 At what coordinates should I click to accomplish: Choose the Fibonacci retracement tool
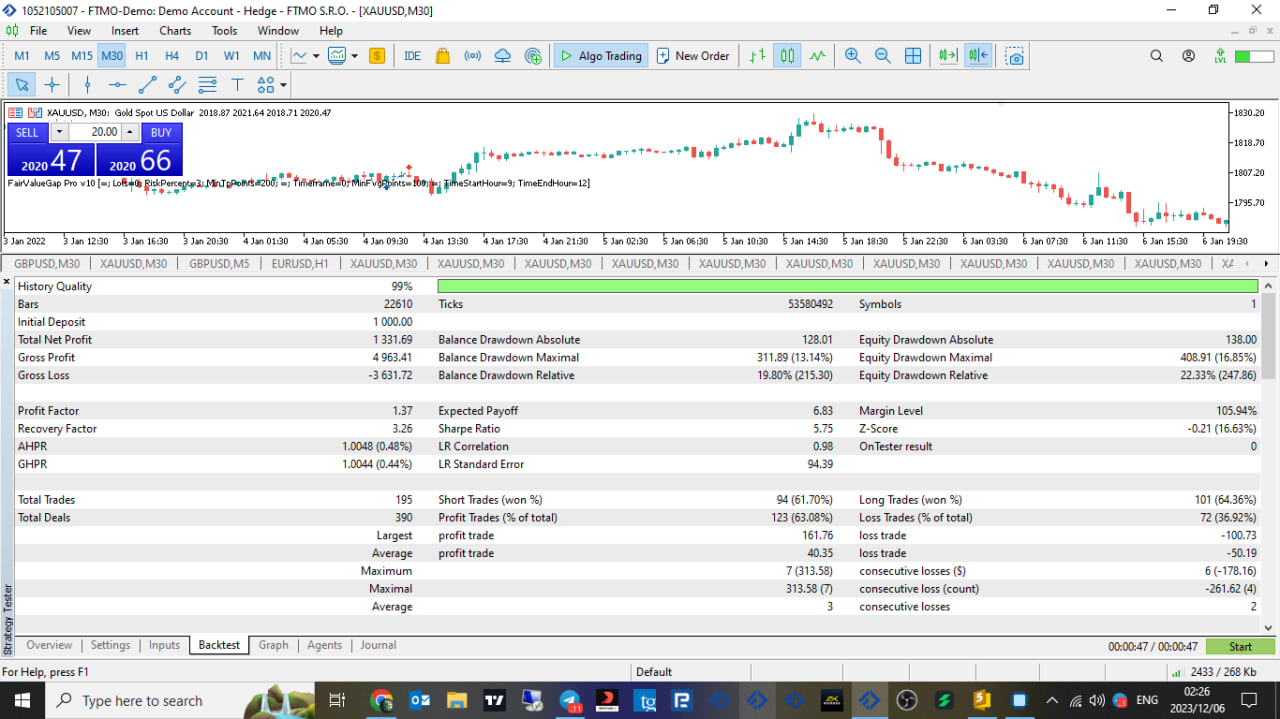(x=207, y=85)
